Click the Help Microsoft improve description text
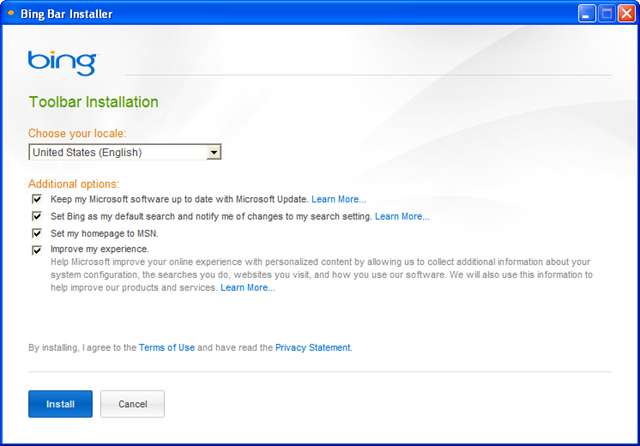 [x=322, y=275]
